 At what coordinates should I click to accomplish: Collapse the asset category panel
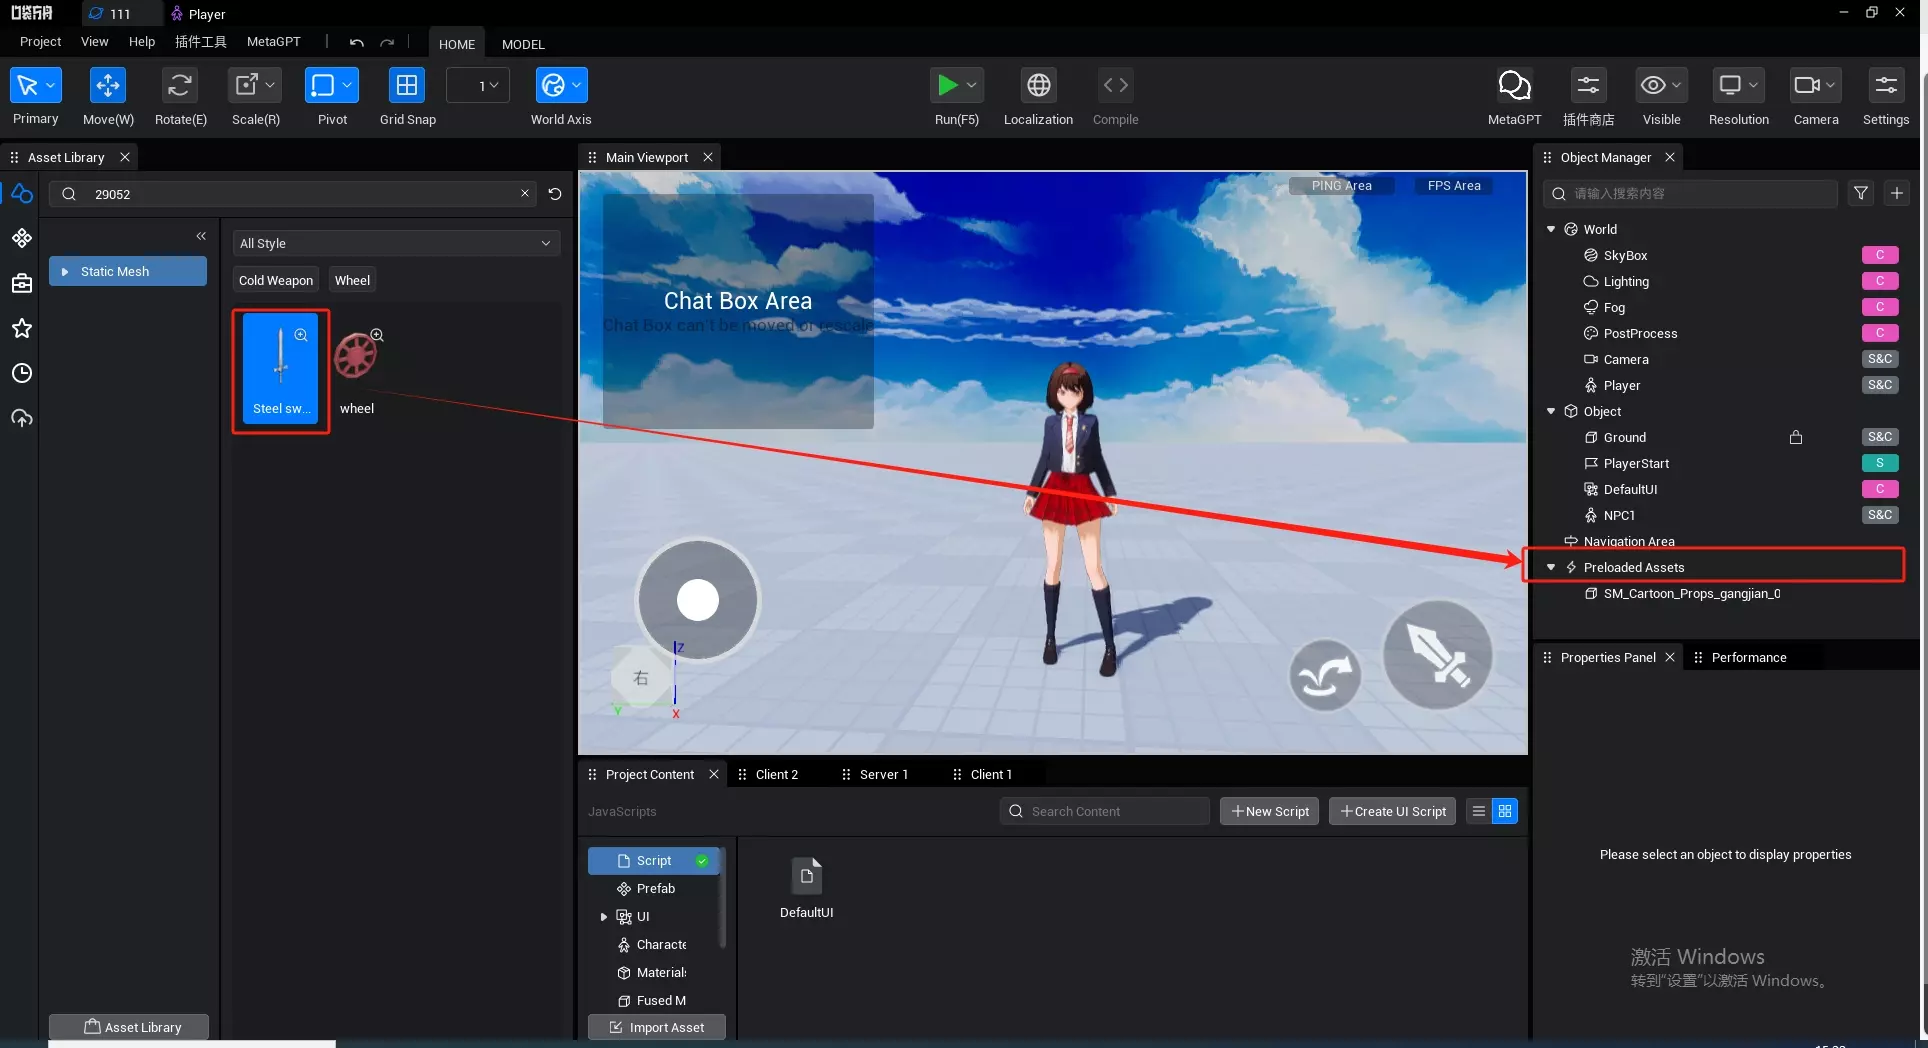coord(201,236)
